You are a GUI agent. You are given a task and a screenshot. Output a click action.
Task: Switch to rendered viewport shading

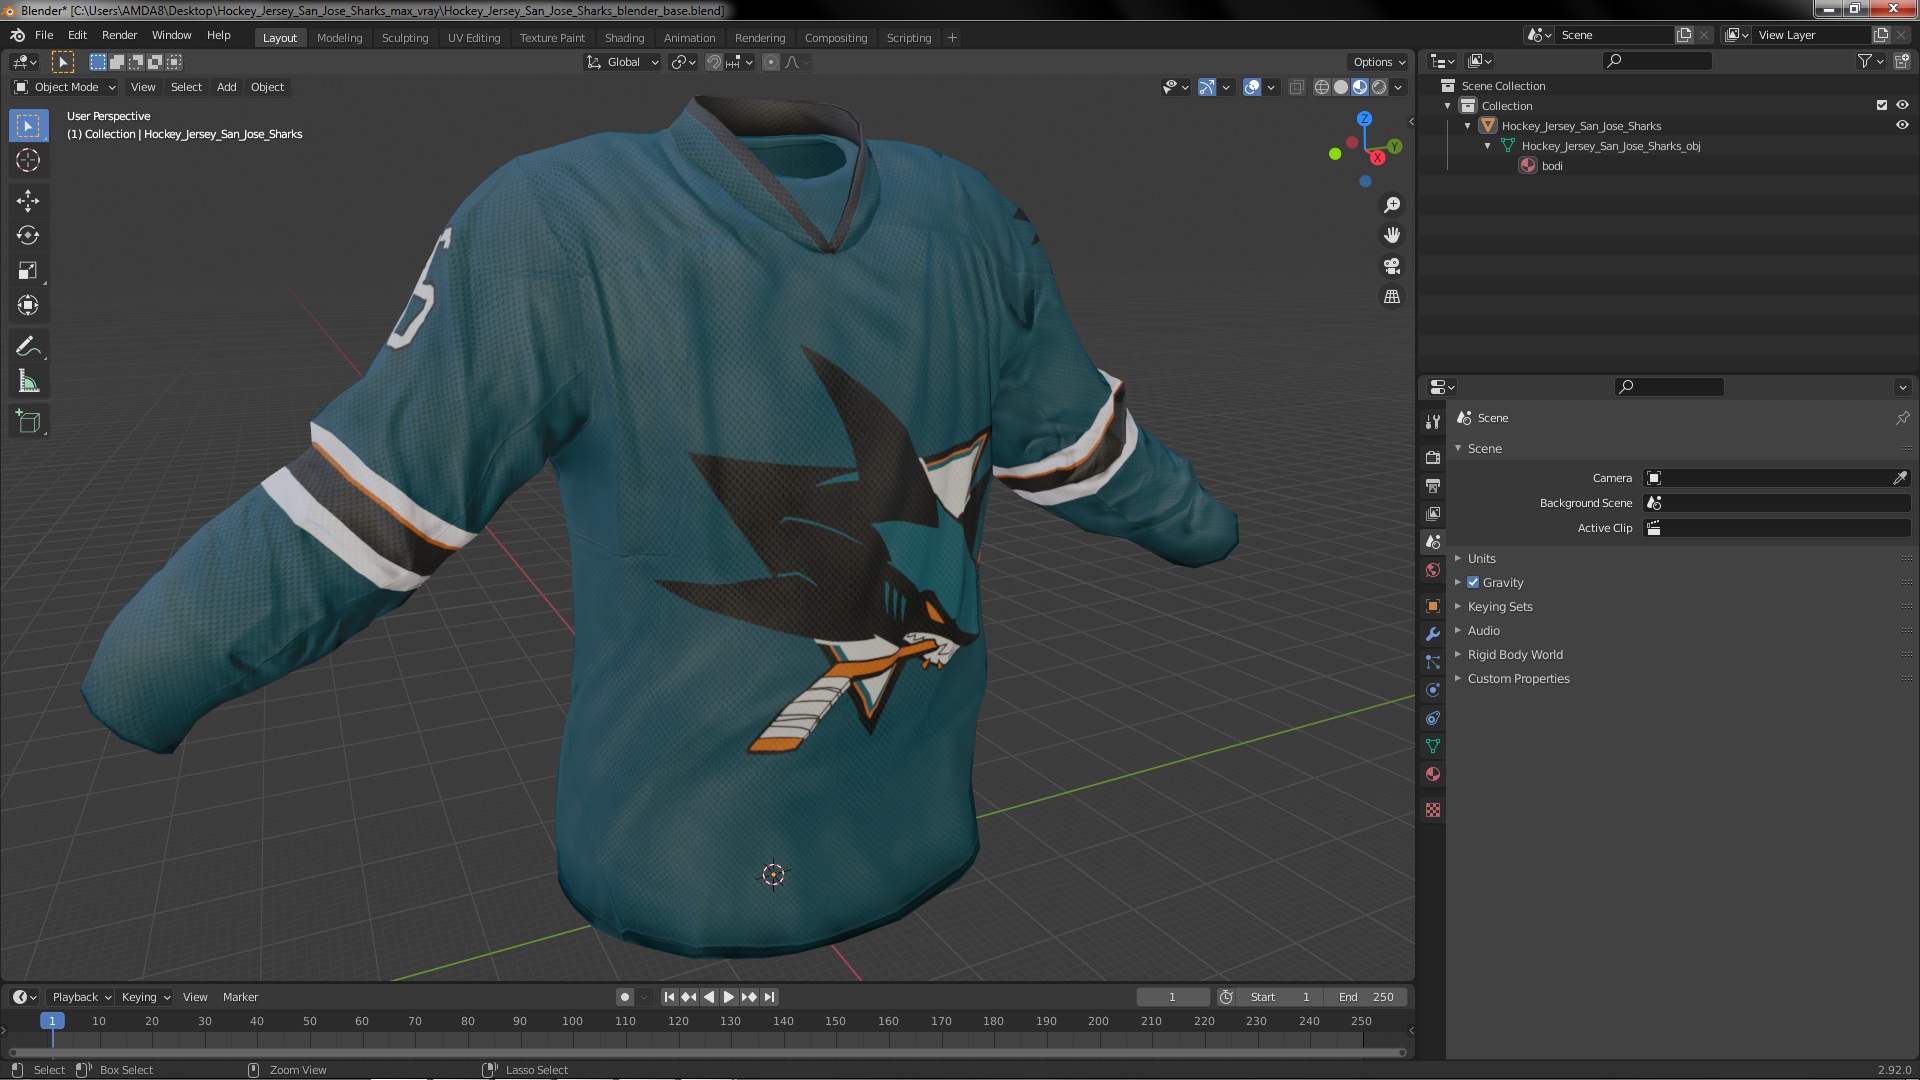1379,87
